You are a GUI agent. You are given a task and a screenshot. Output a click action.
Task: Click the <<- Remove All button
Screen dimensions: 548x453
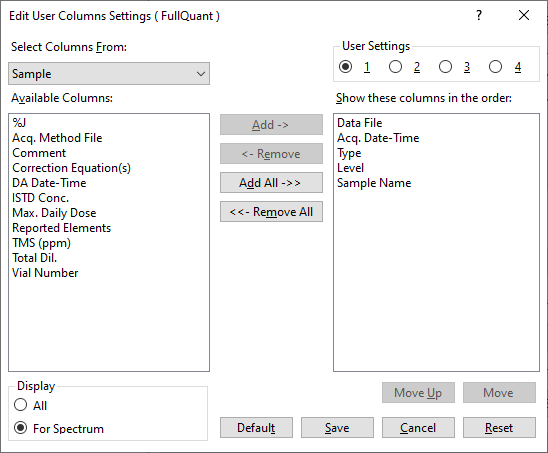tap(271, 212)
